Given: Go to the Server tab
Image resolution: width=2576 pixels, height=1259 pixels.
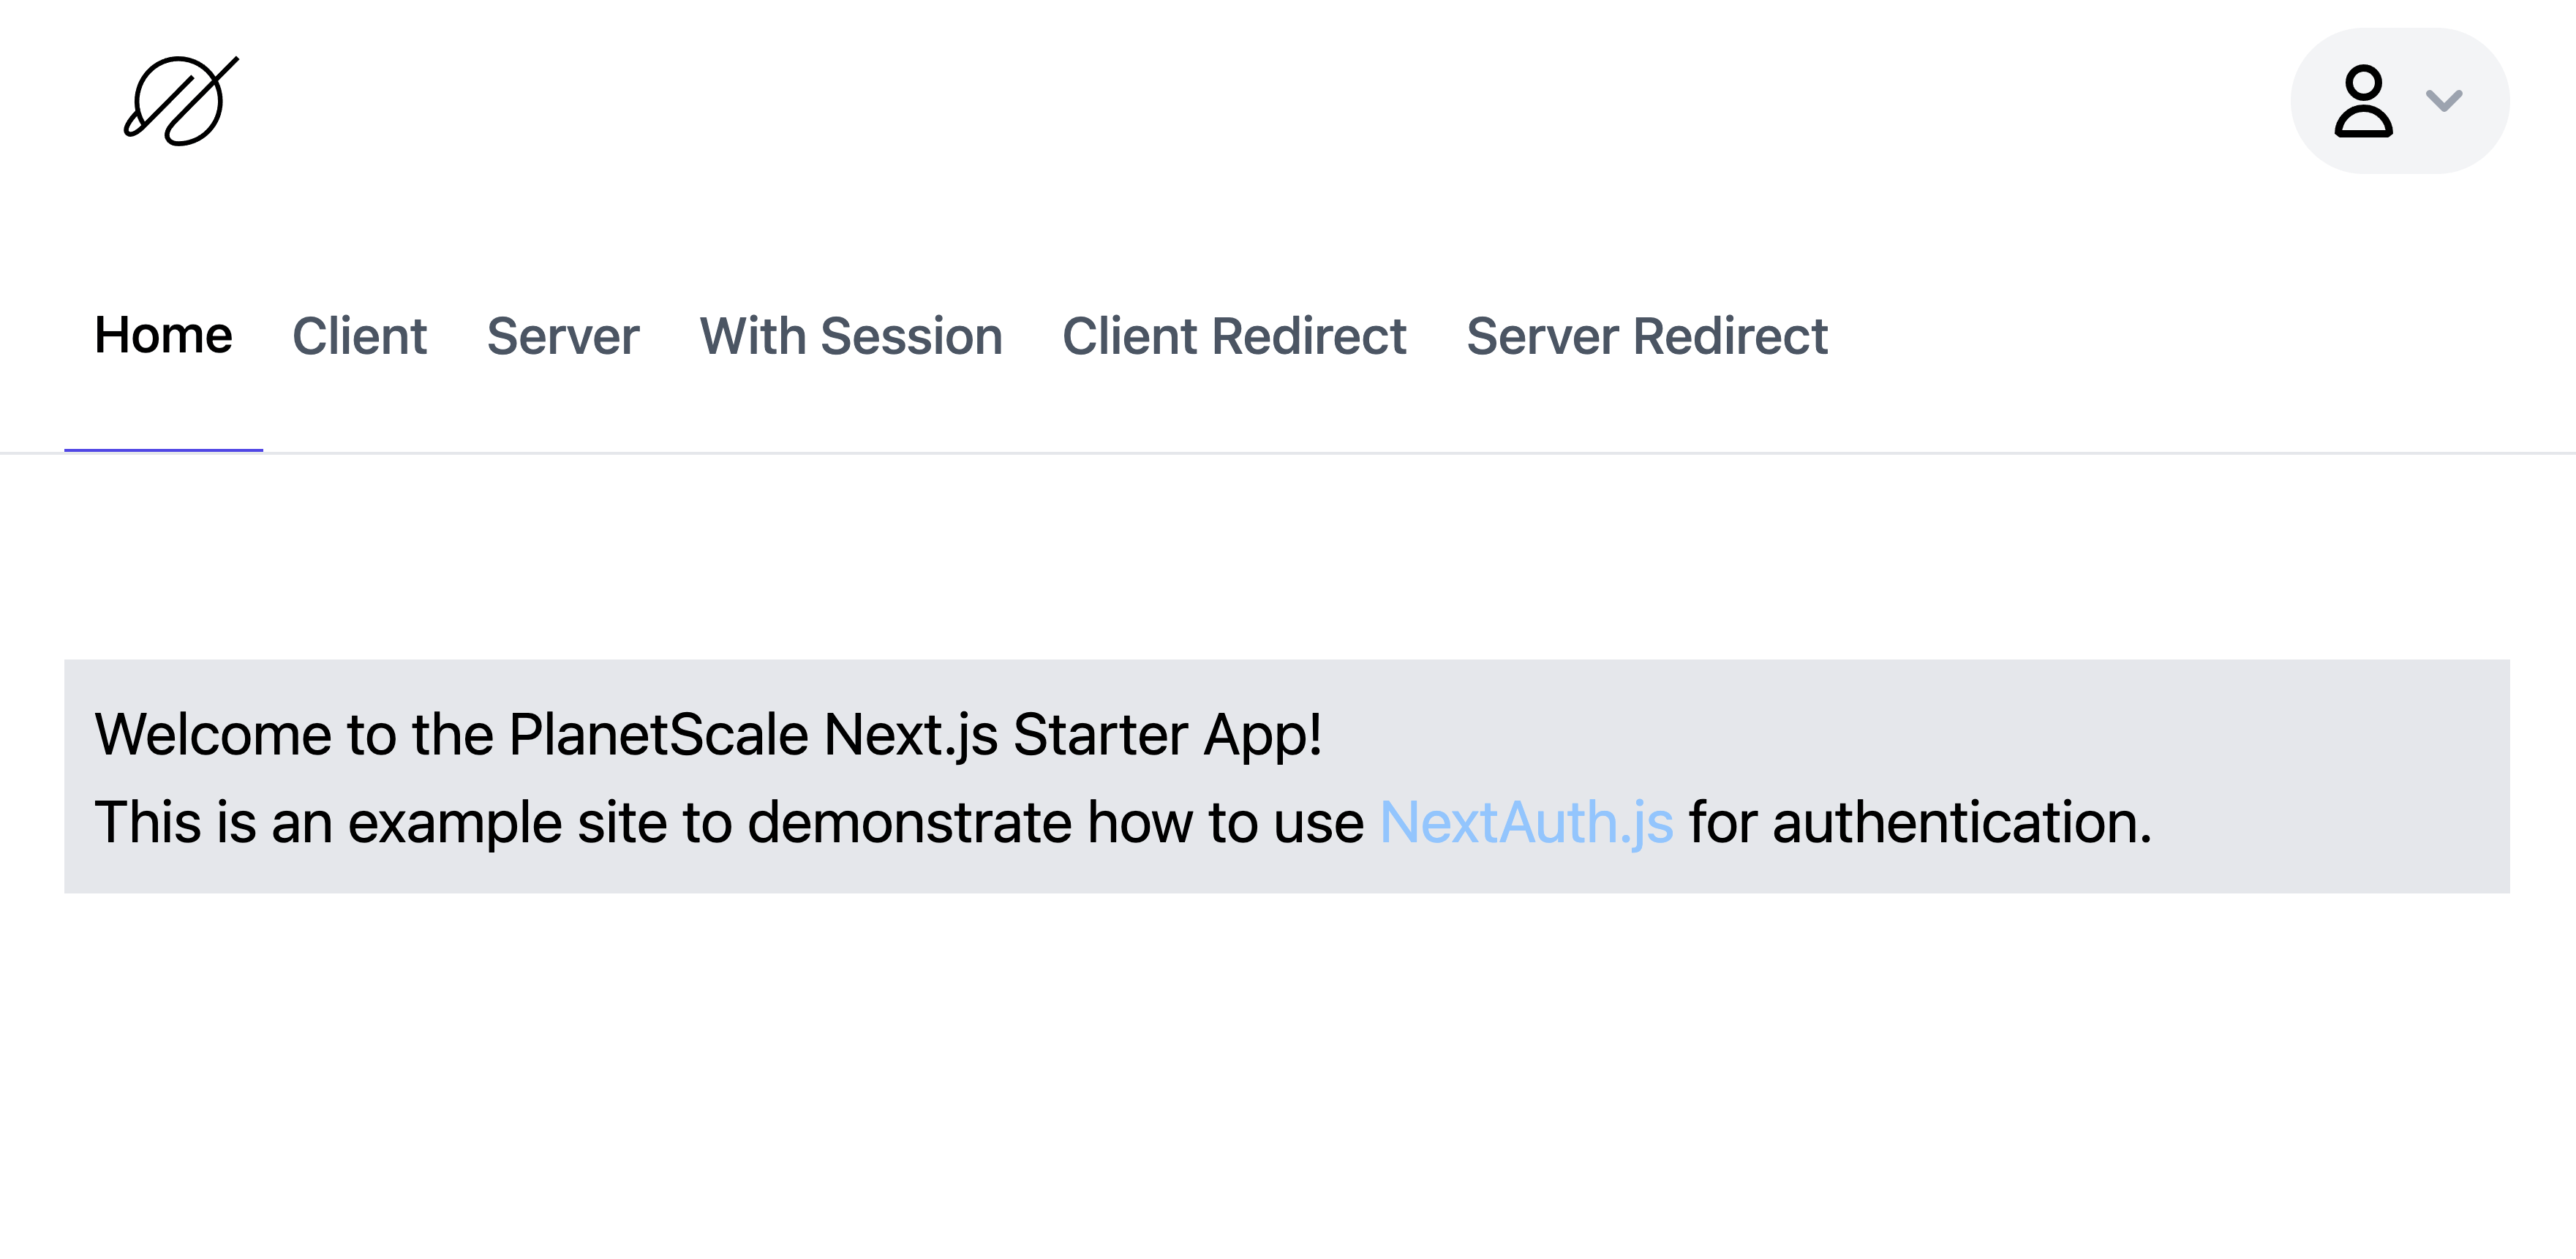Looking at the screenshot, I should pyautogui.click(x=563, y=336).
